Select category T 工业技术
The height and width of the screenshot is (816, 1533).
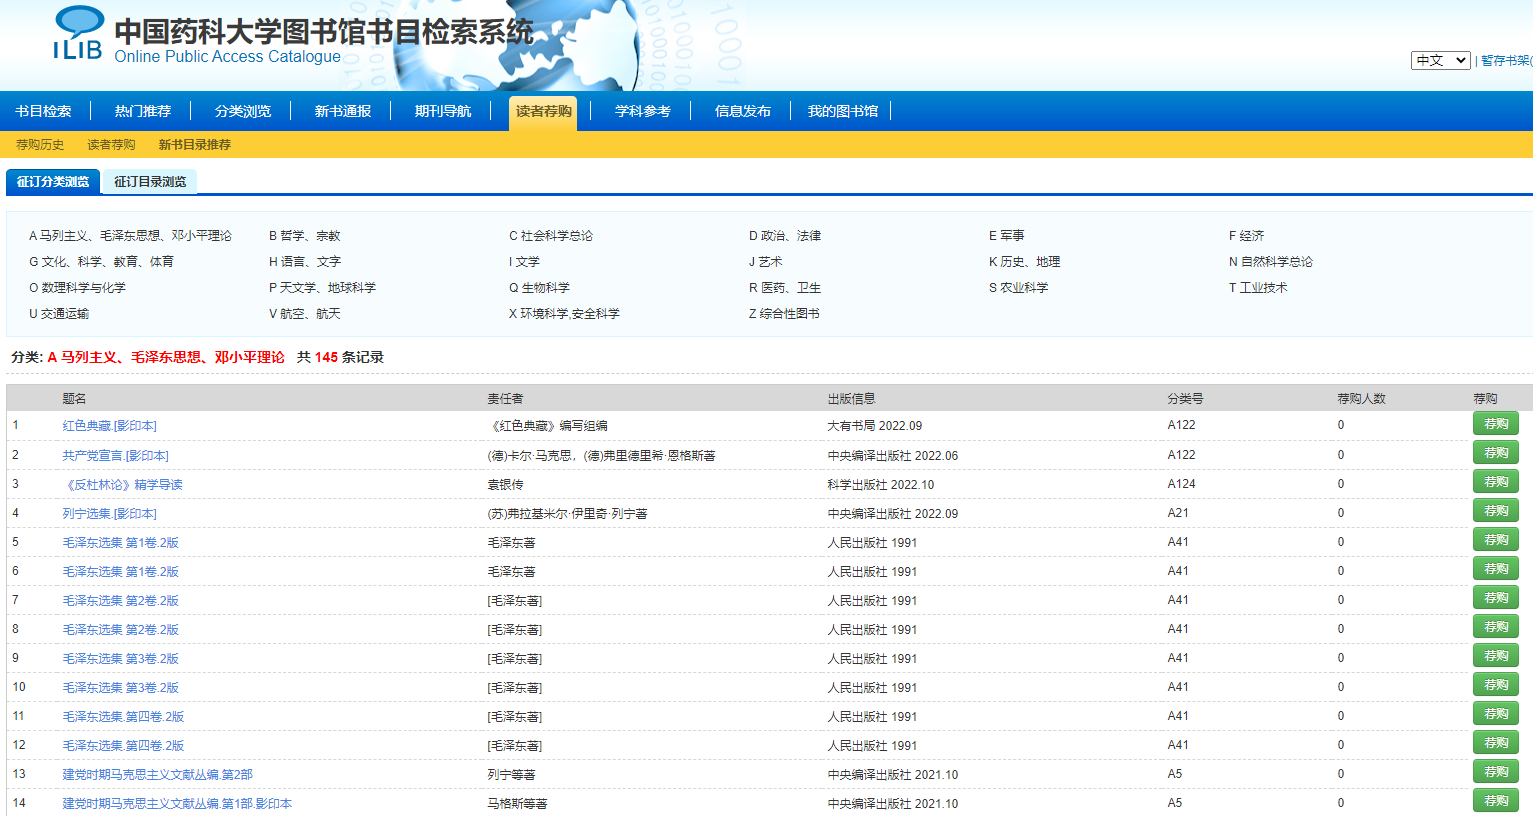pos(1258,288)
